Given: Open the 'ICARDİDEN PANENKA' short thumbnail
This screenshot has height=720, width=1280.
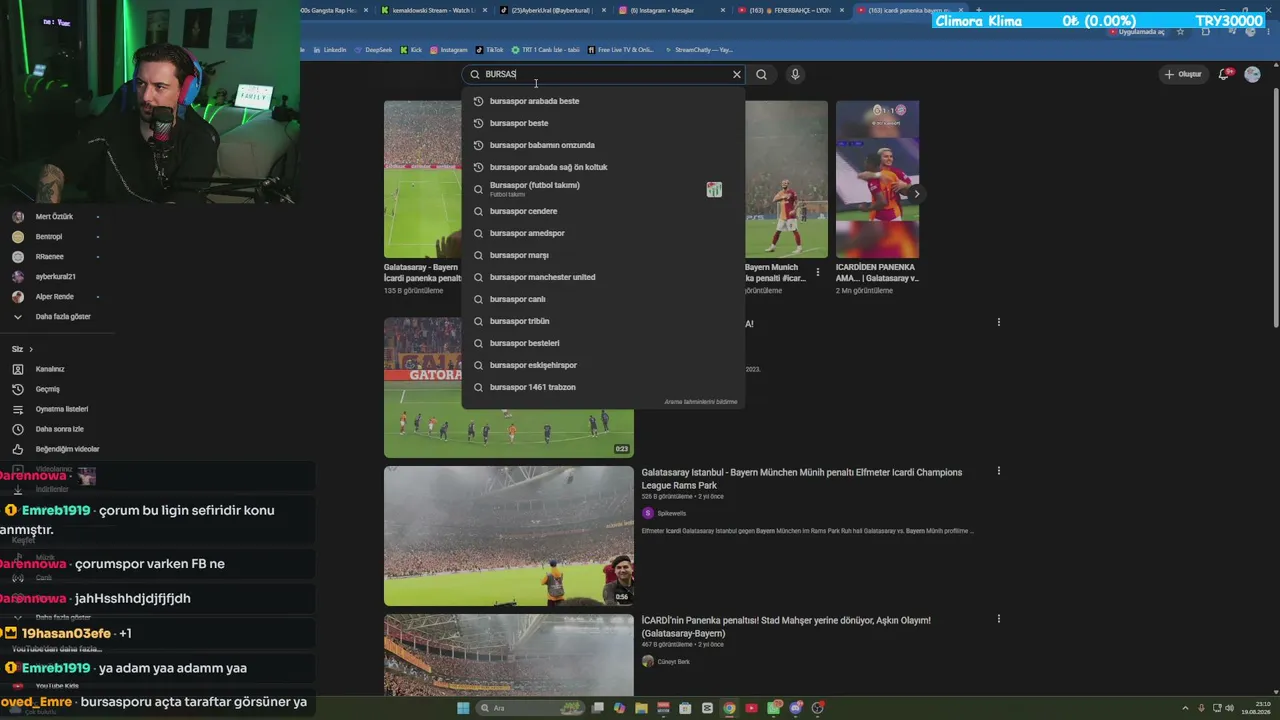Looking at the screenshot, I should click(x=877, y=179).
